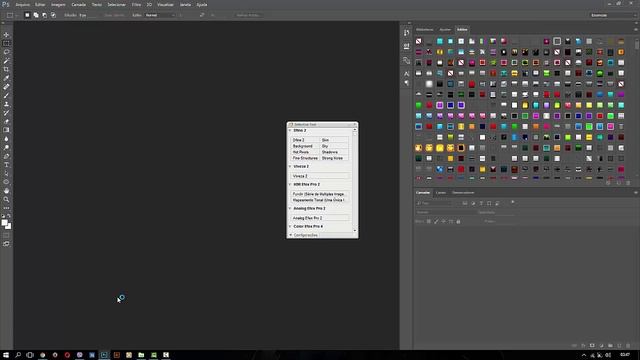Screen dimensions: 640x360
Task: Click Skin button in Selective Tool
Action: coord(334,140)
